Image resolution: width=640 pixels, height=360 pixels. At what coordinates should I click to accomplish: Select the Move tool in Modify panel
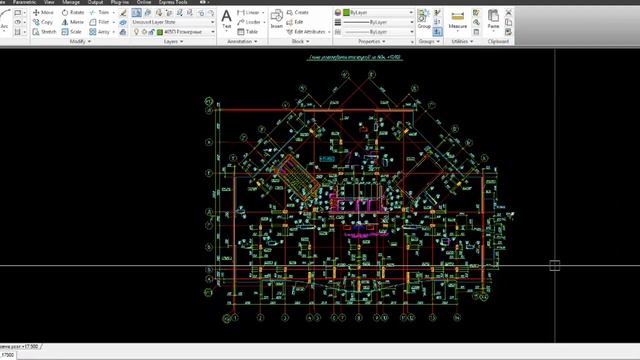43,13
